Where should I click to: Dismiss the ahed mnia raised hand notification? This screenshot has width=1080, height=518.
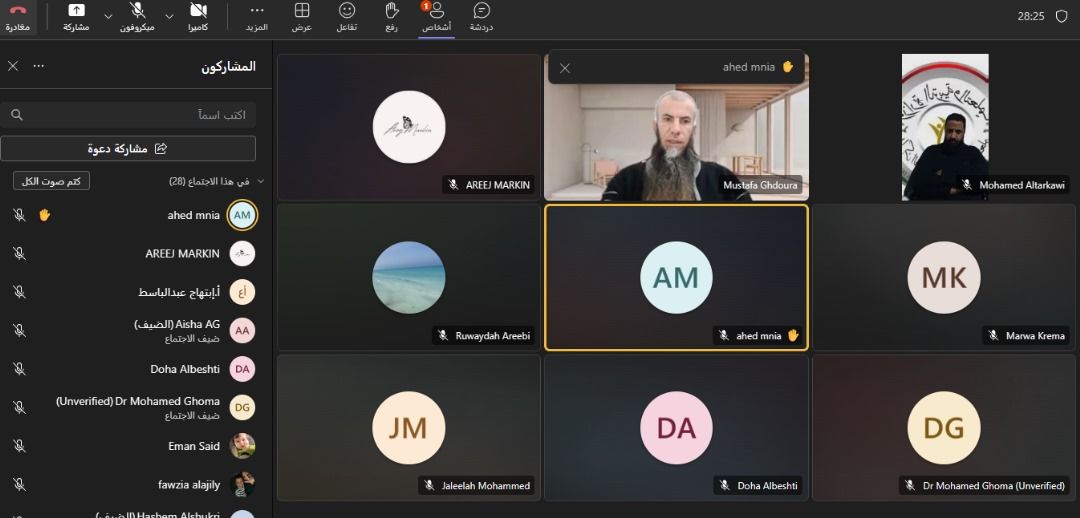point(565,68)
